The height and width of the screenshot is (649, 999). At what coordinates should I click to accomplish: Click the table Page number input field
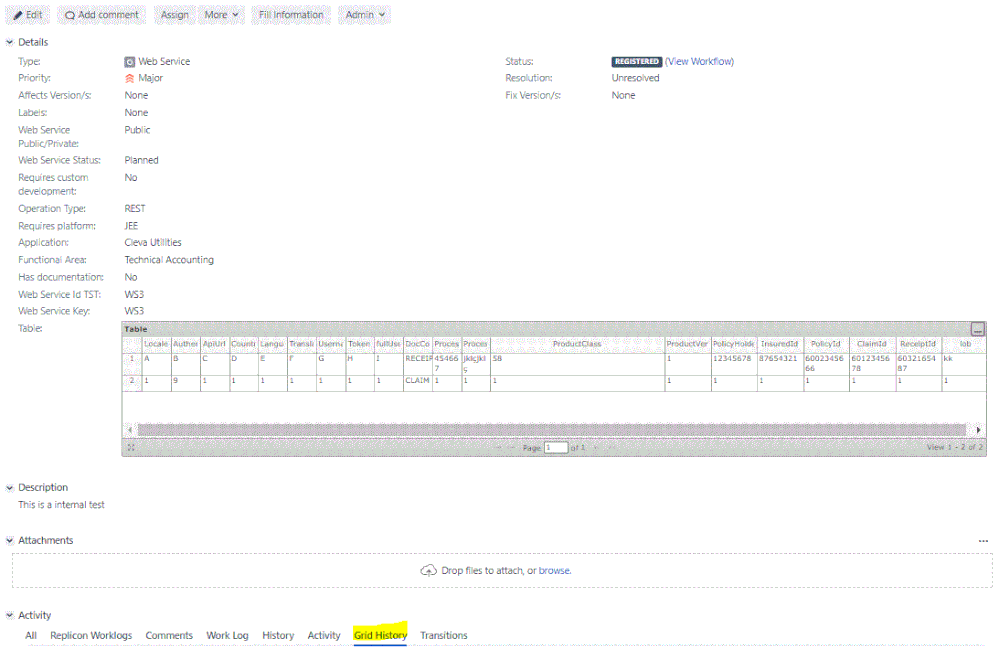tap(556, 448)
